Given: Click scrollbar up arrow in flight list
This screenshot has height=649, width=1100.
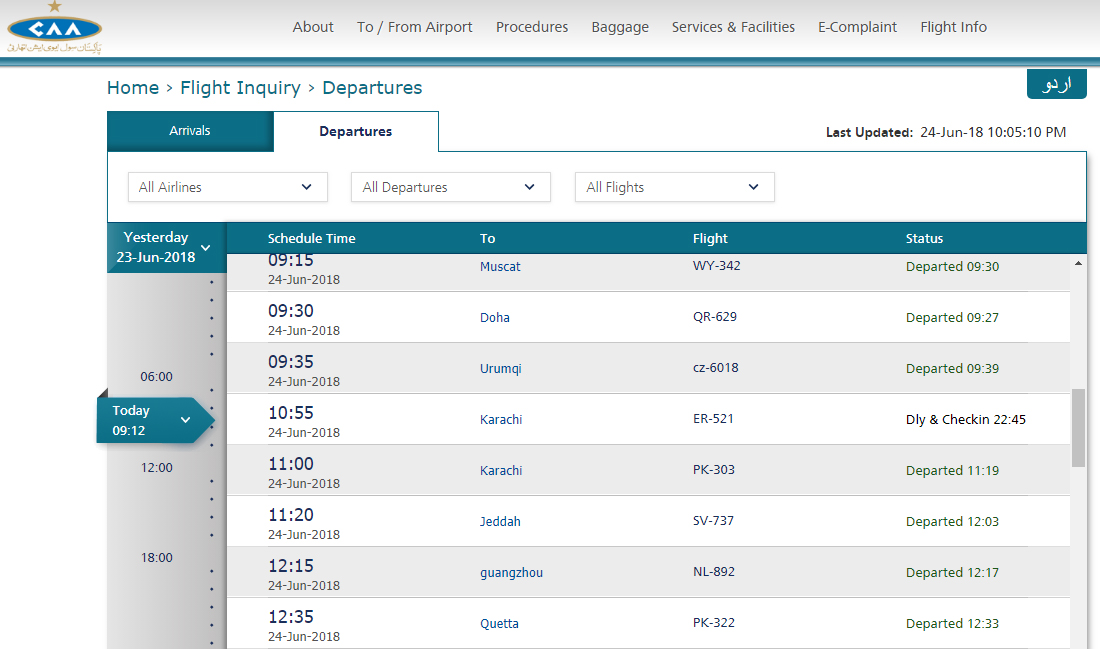Looking at the screenshot, I should (1078, 264).
